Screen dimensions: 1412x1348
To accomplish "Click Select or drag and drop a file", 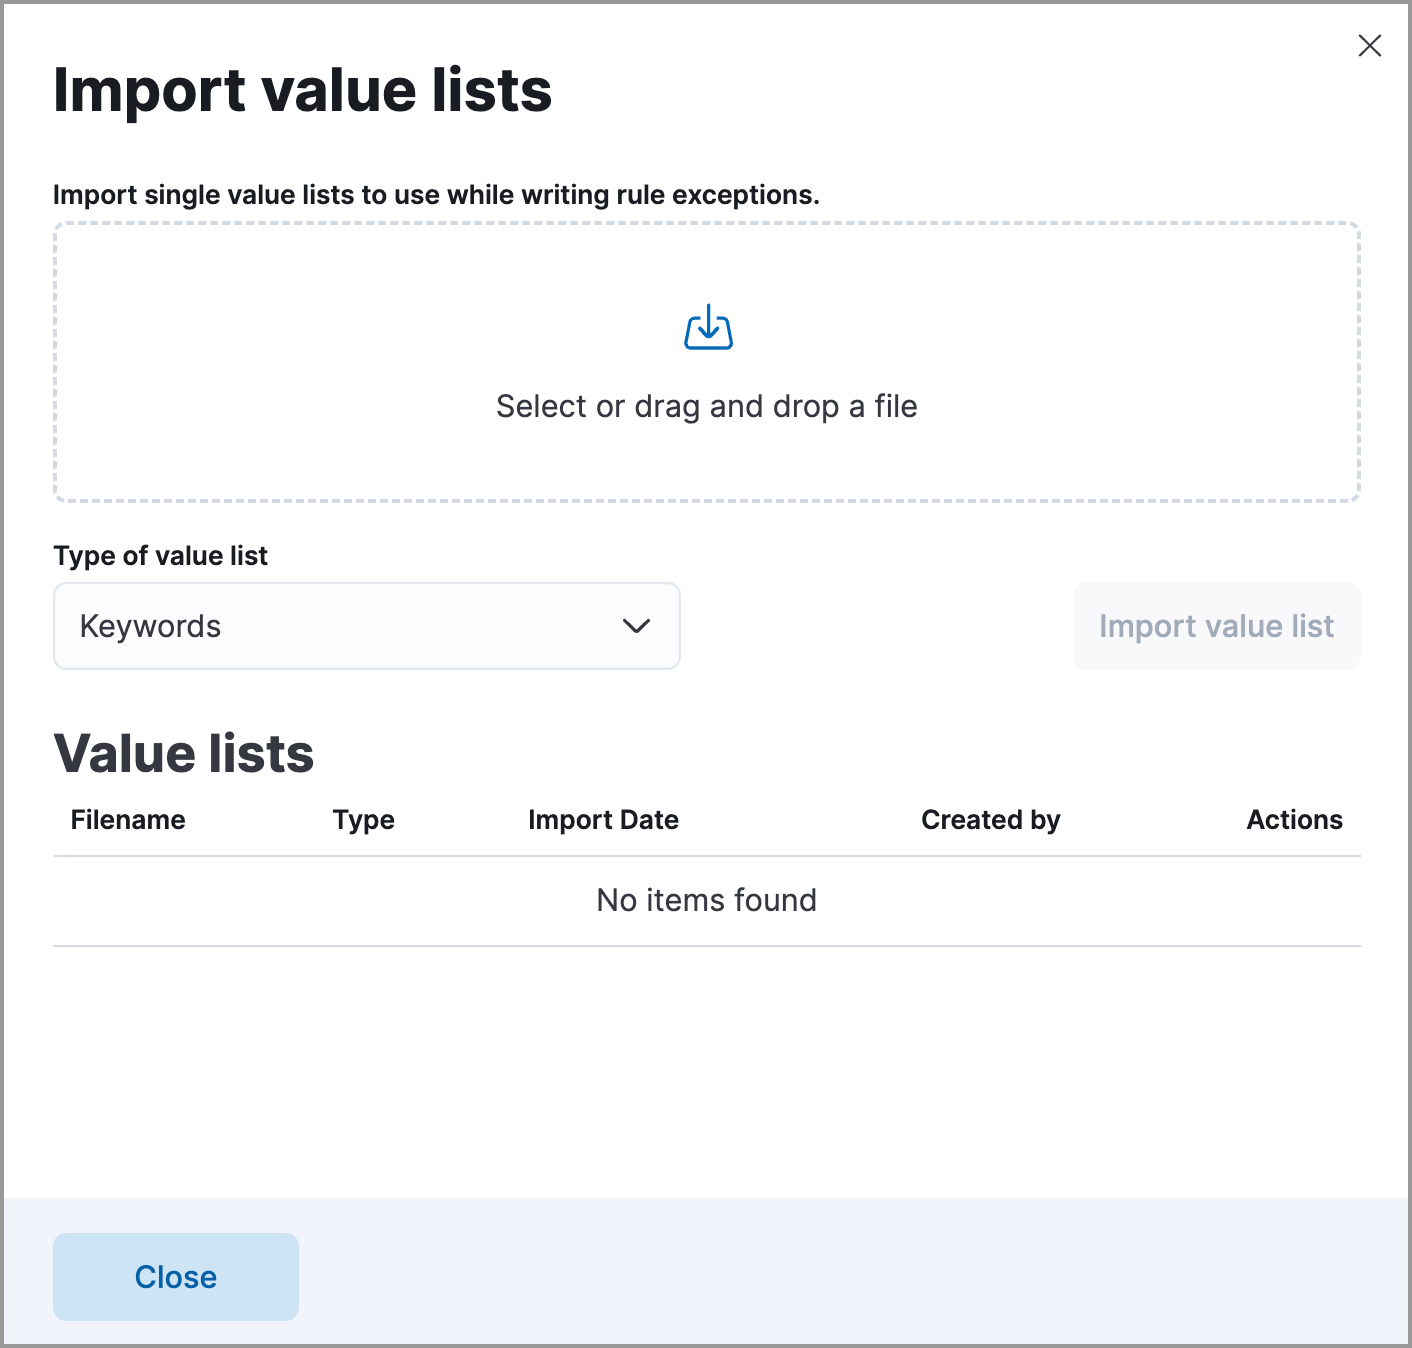I will (x=706, y=406).
